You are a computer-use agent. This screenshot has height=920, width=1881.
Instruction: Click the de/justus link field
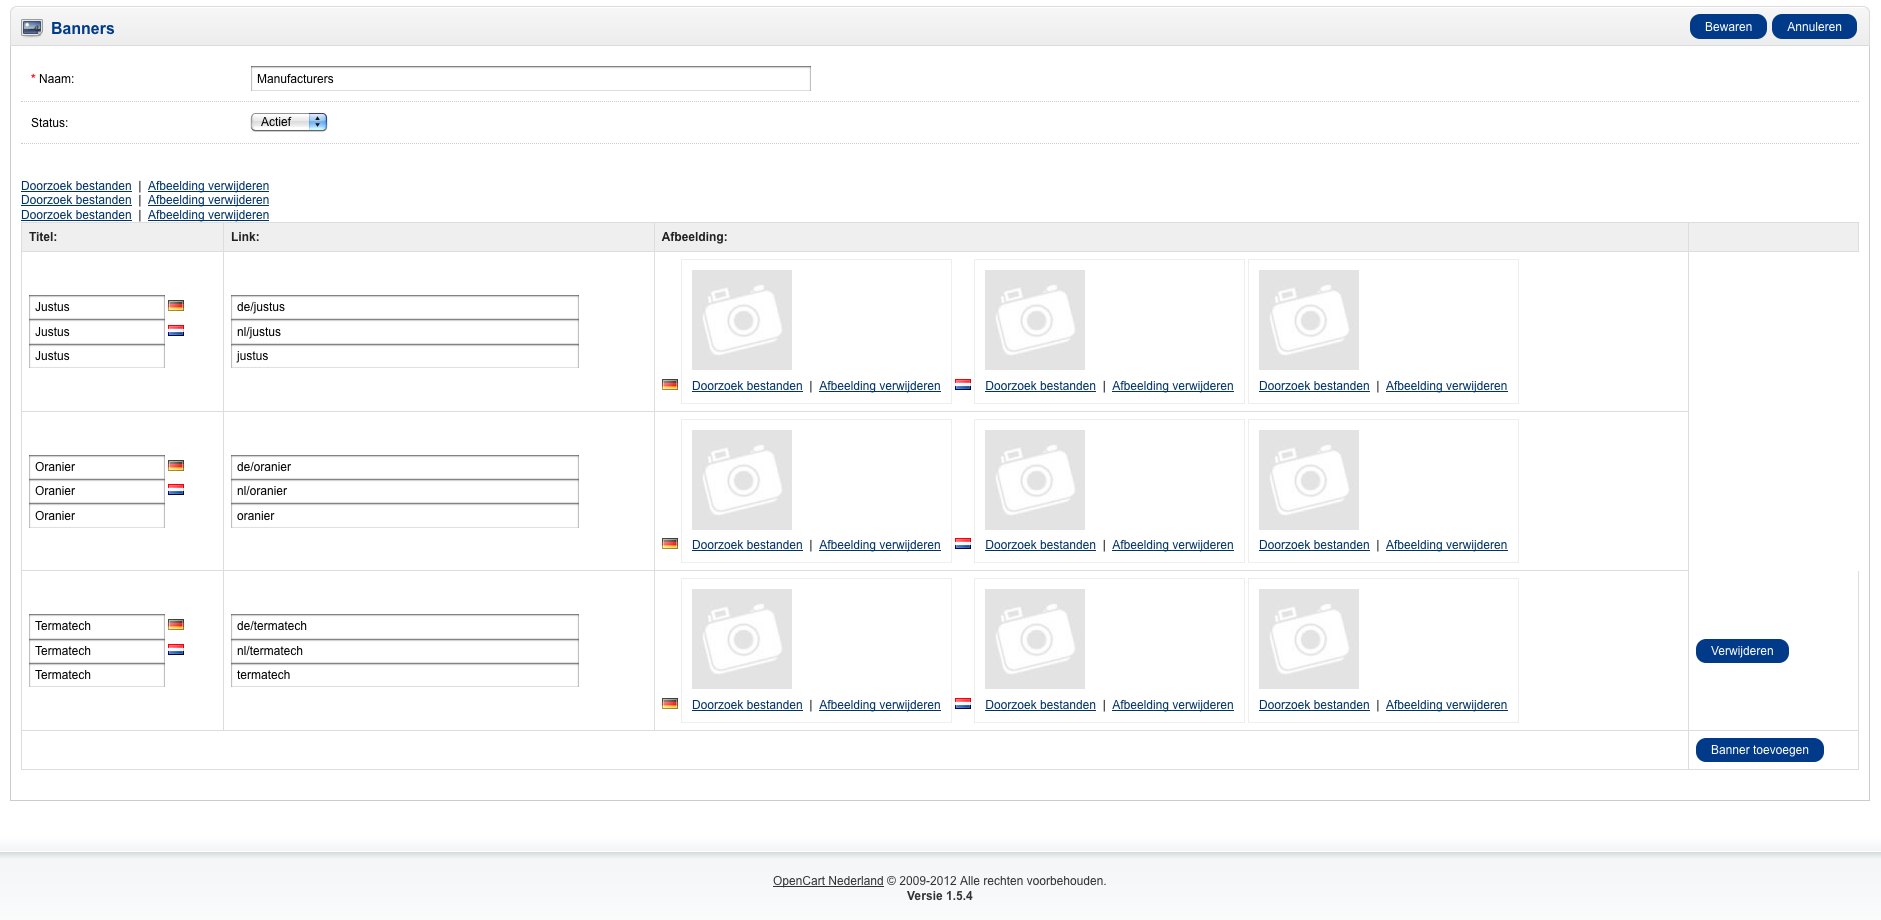[405, 307]
